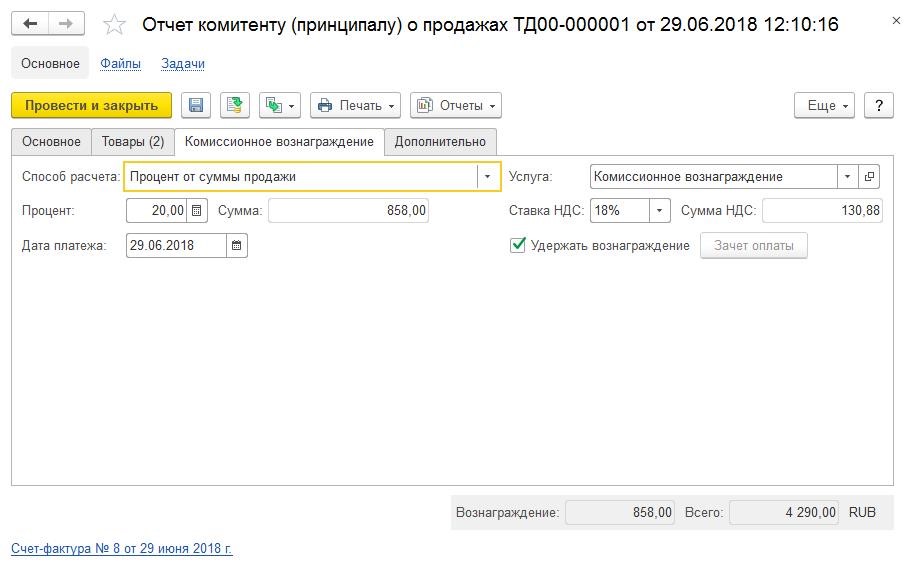This screenshot has height=569, width=911.
Task: Add document to favorites with star icon
Action: (x=114, y=24)
